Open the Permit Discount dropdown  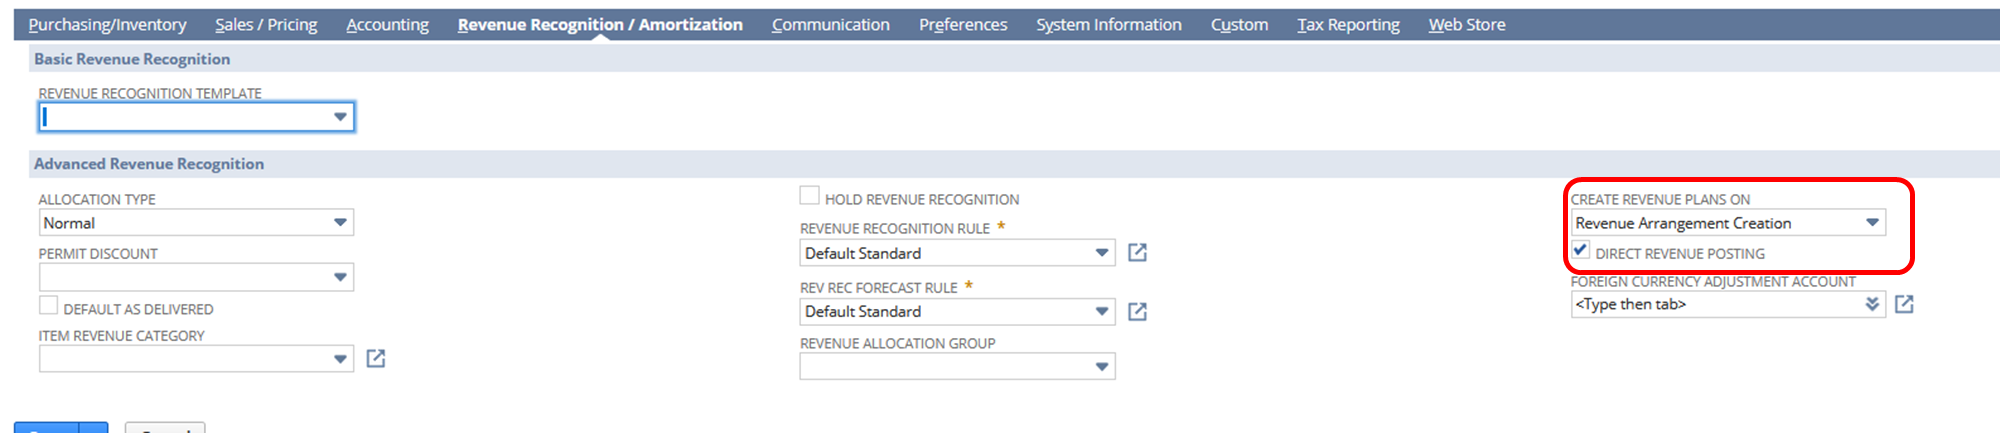[340, 277]
